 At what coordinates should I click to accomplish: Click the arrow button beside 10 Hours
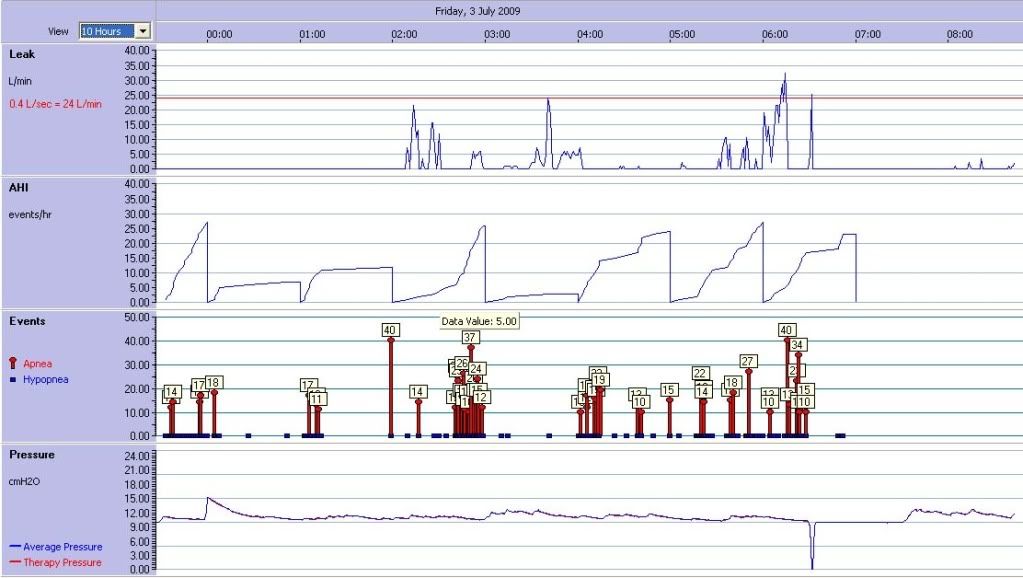143,31
